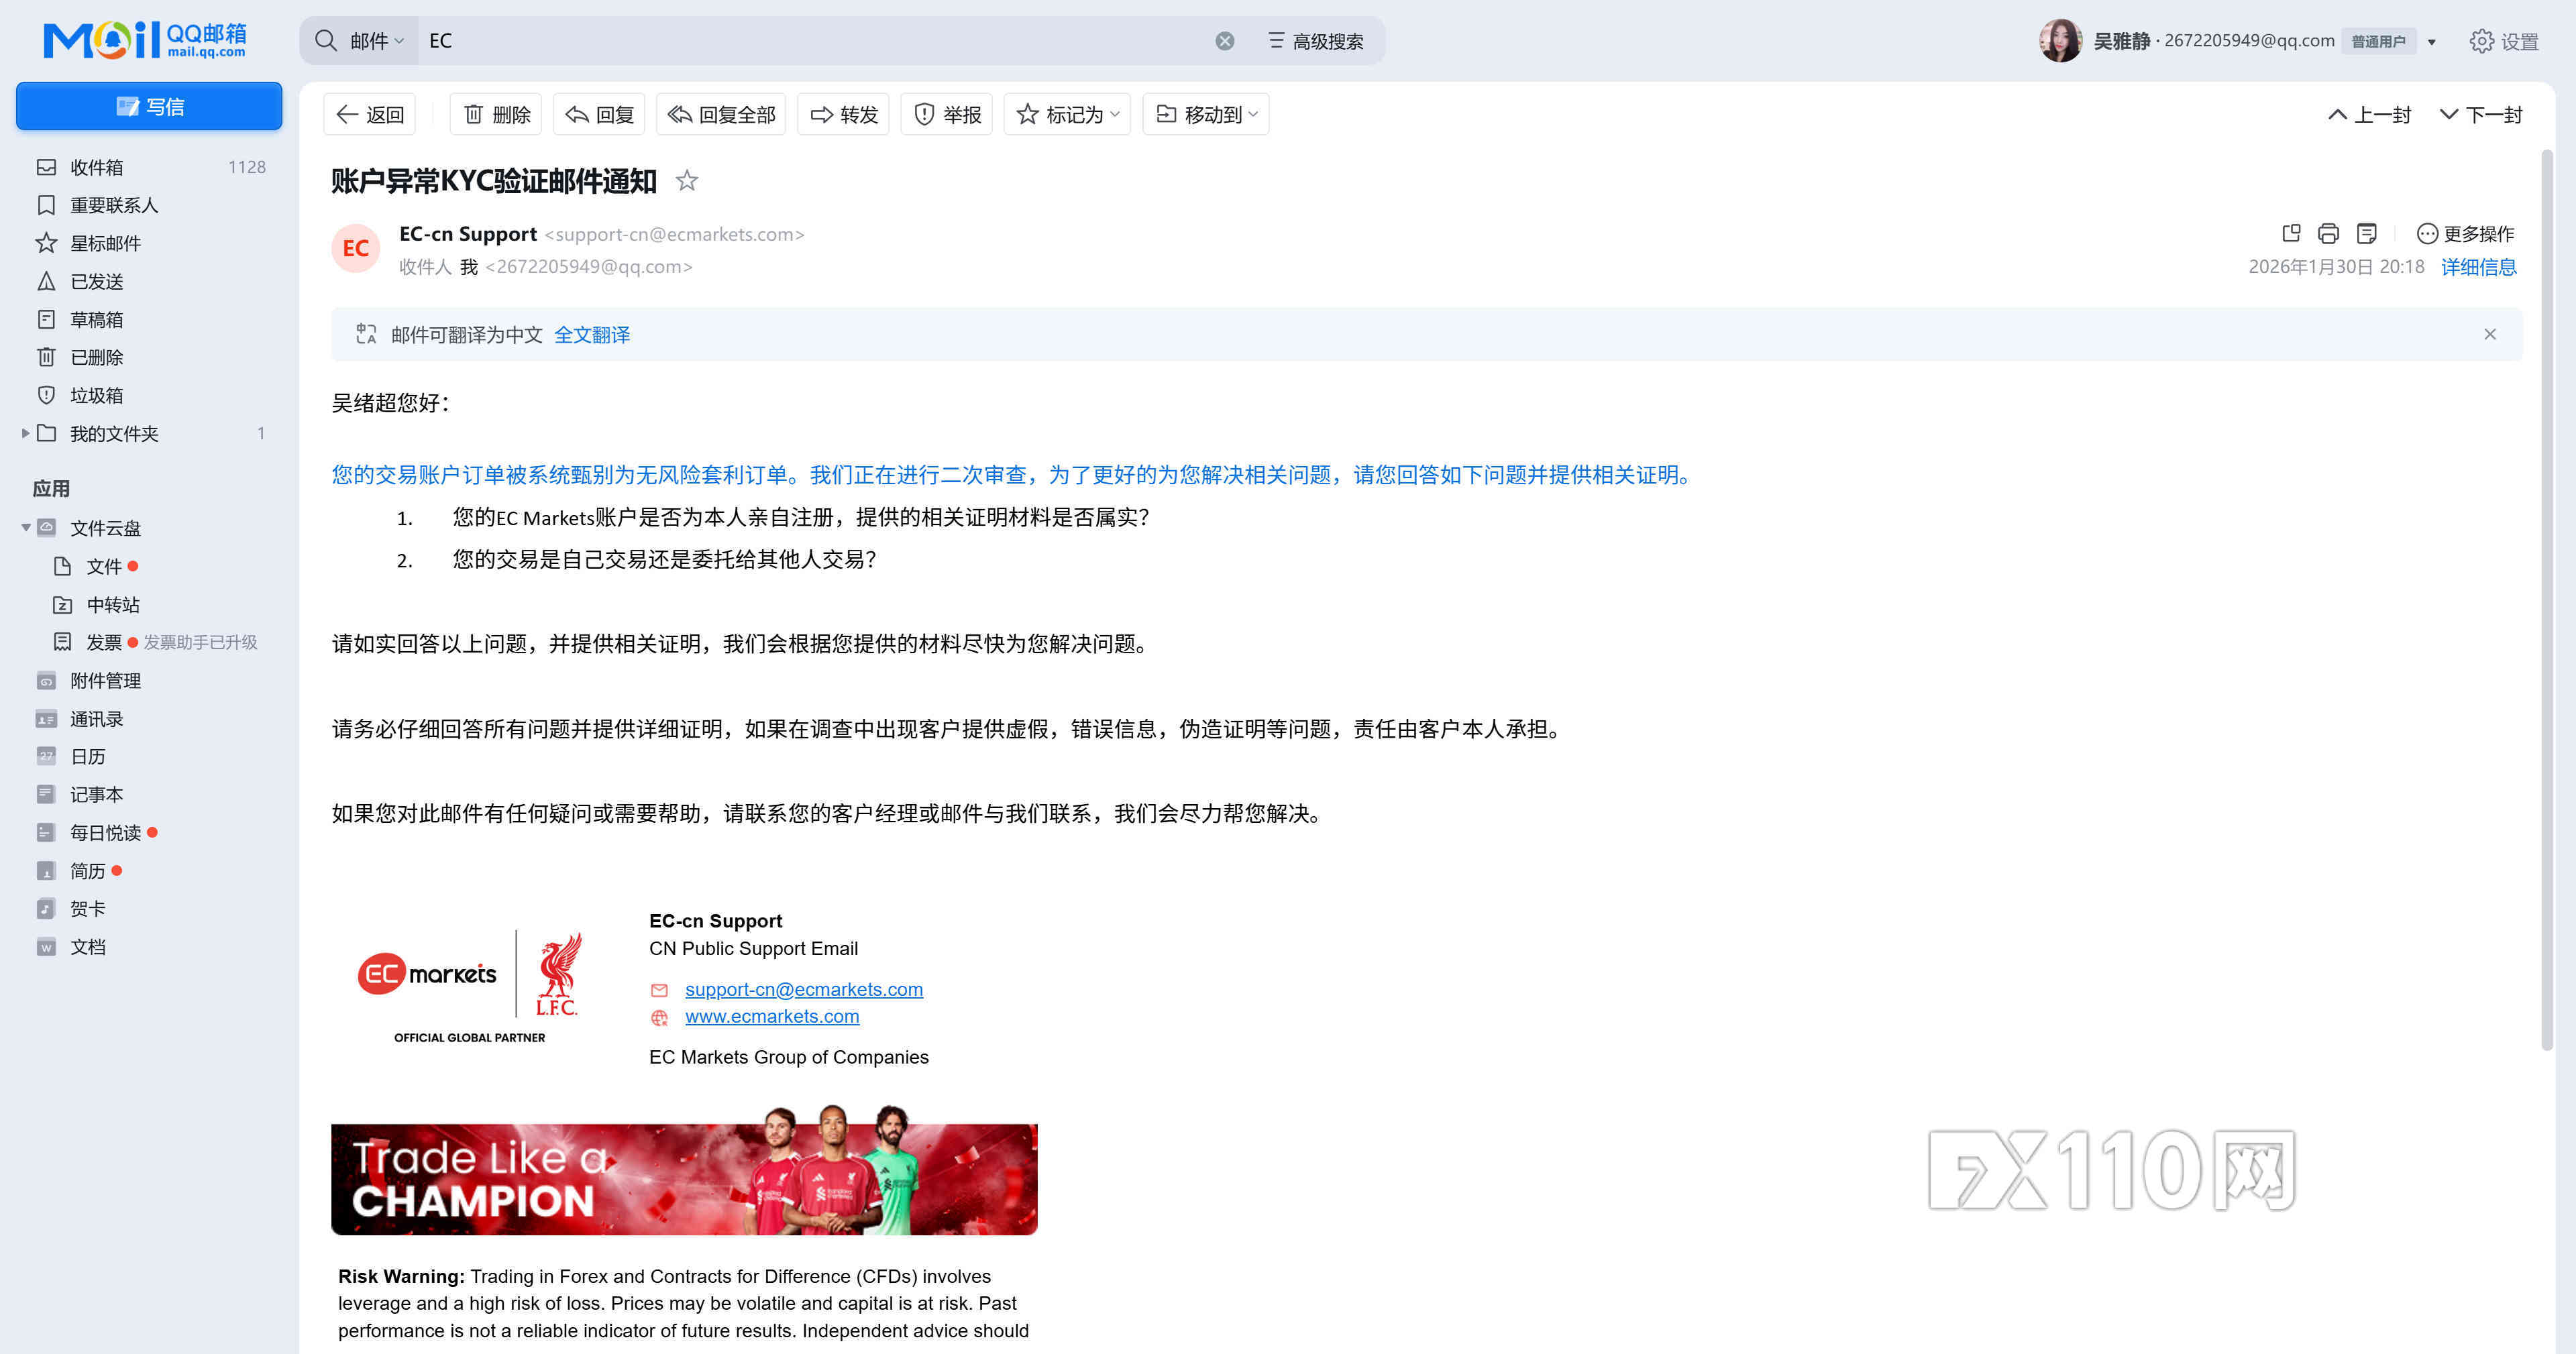
Task: Open 已发送 sent folder
Action: coord(150,281)
